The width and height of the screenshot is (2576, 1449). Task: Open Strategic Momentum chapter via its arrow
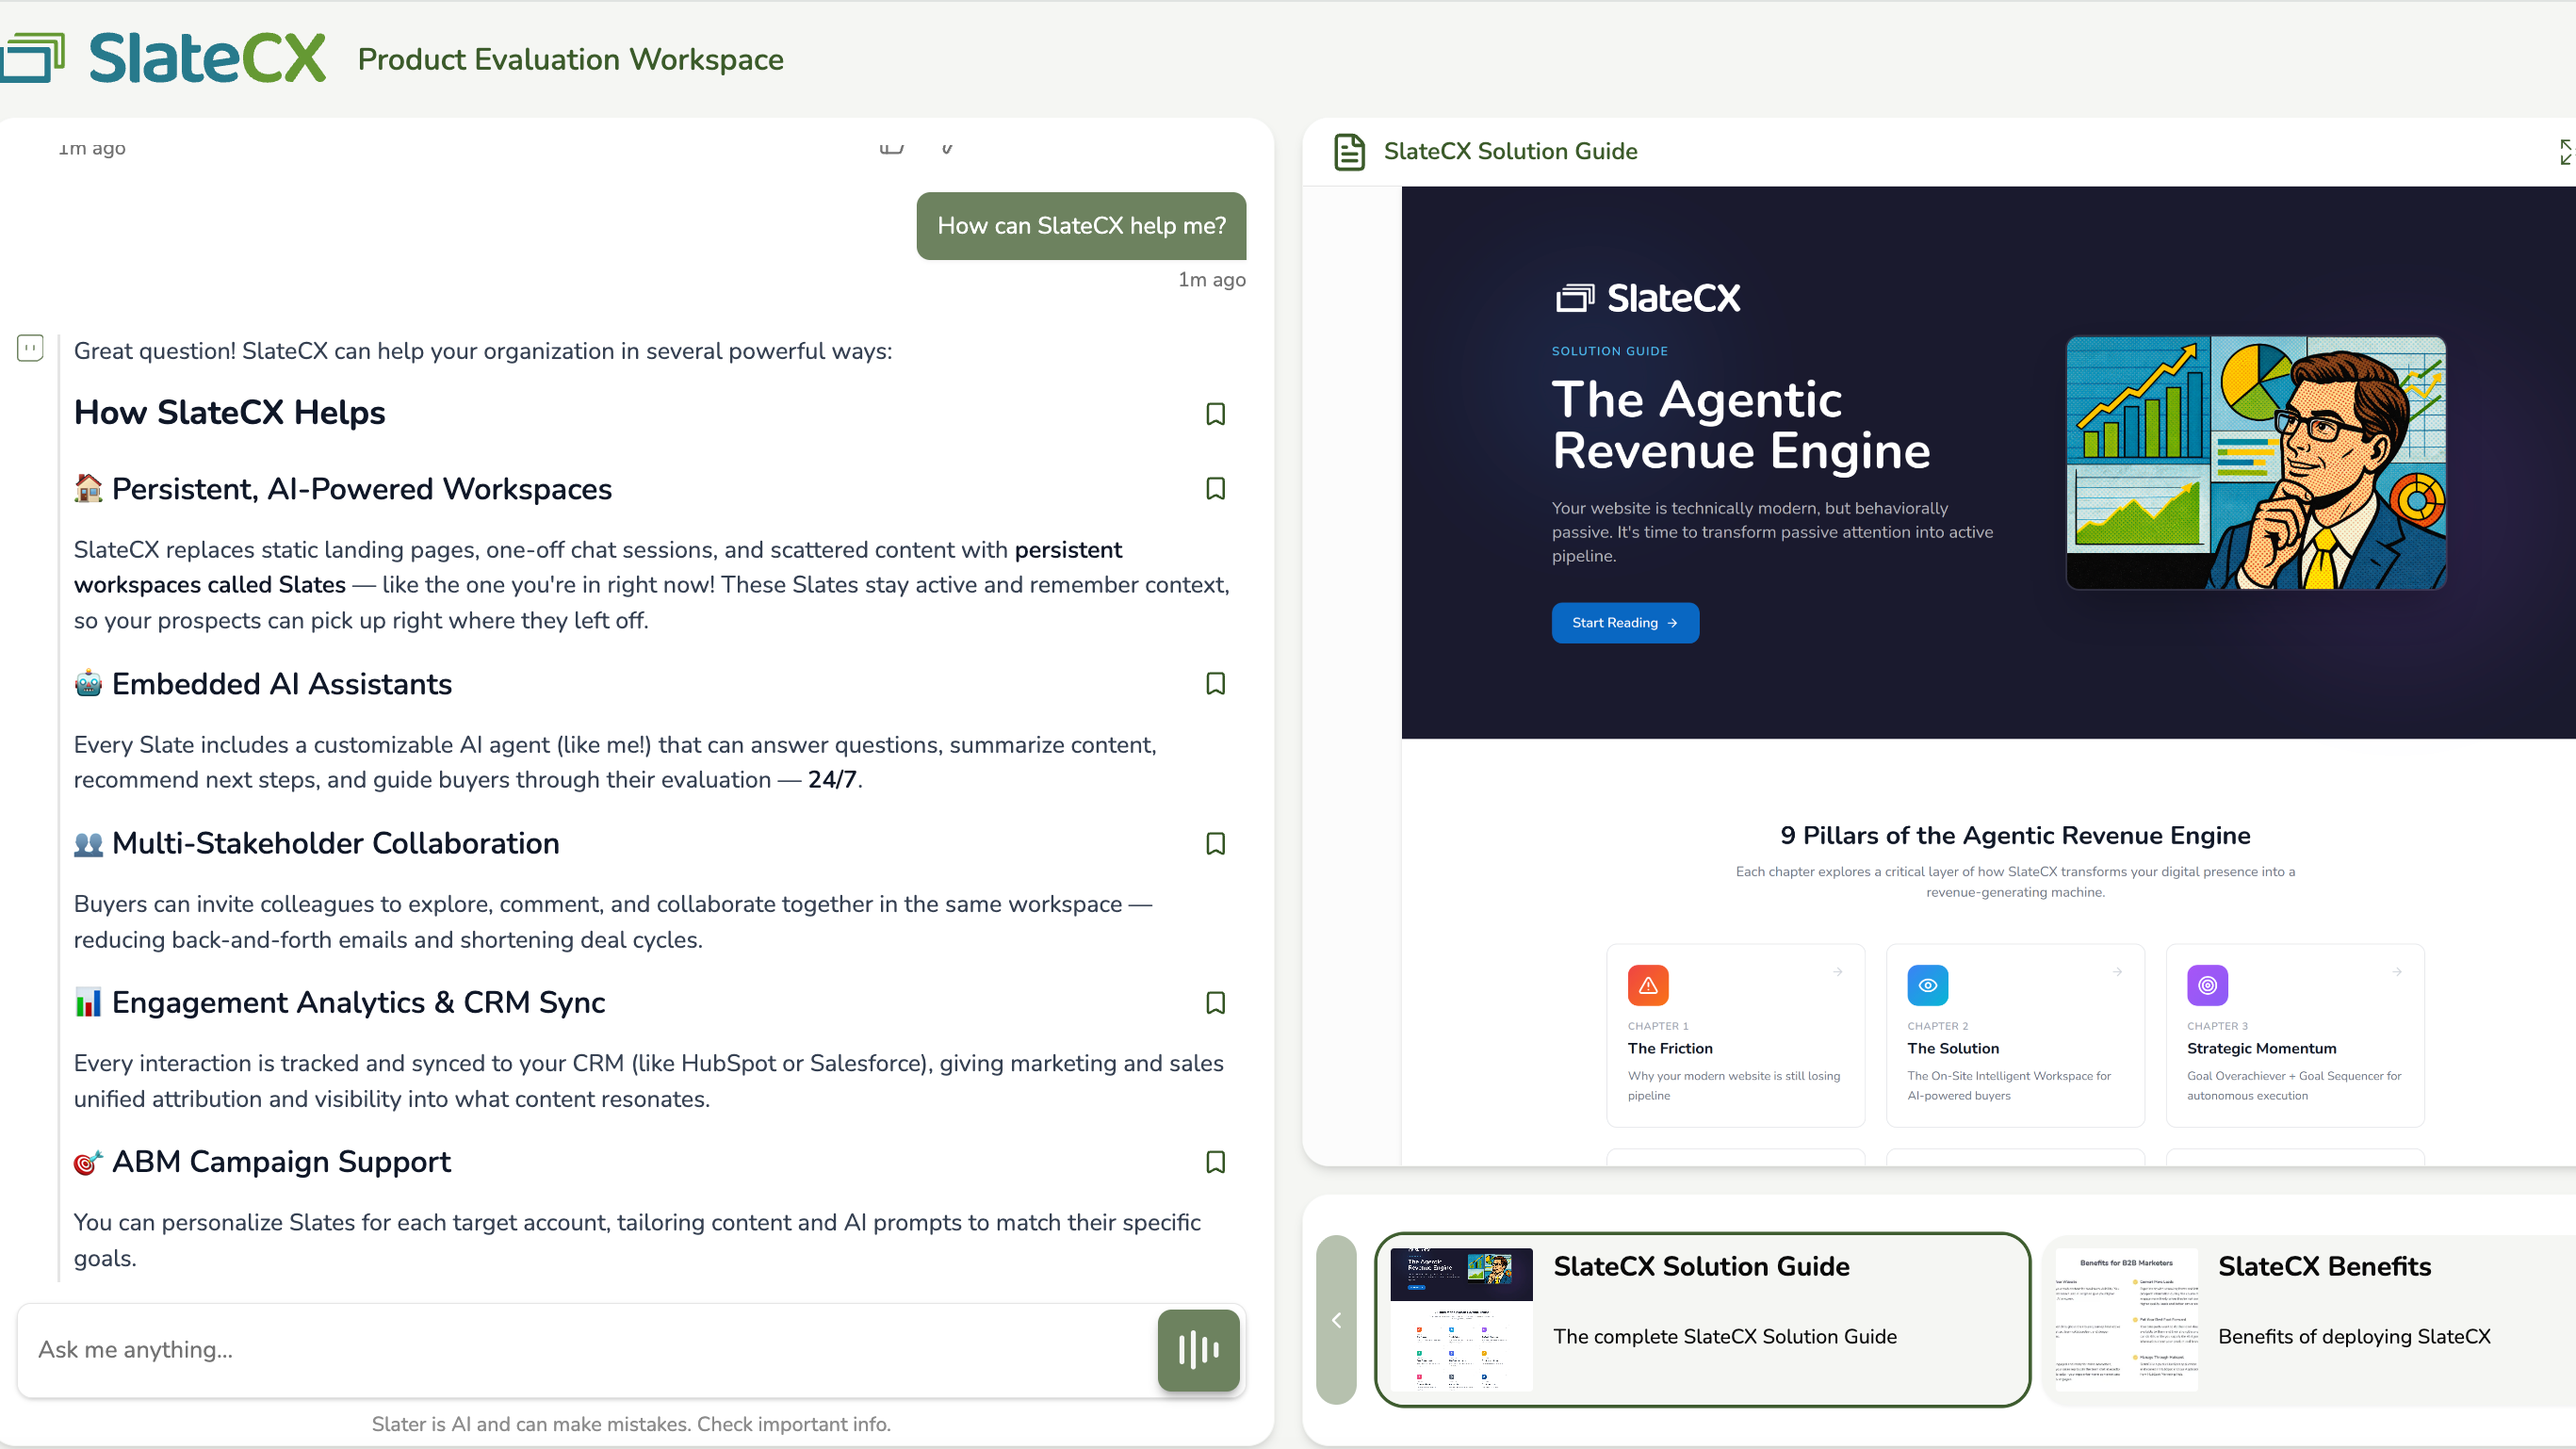click(x=2397, y=972)
